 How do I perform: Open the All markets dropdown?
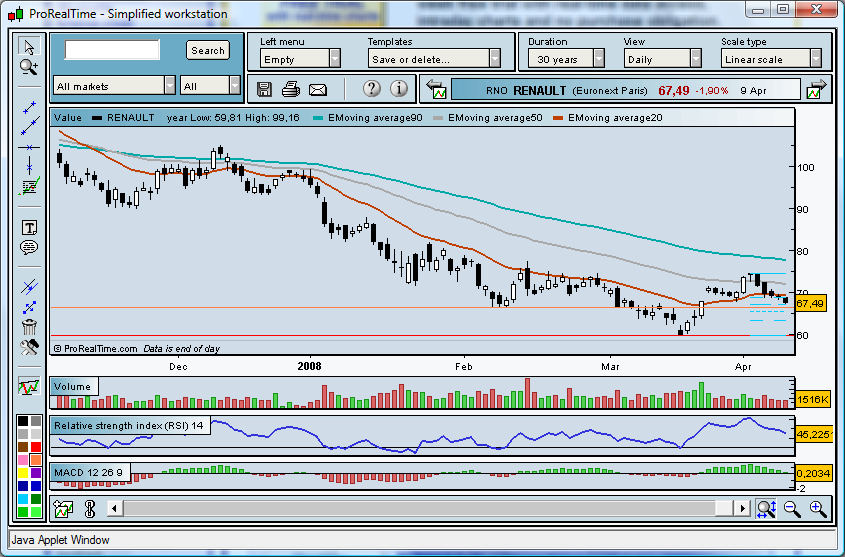pos(115,86)
